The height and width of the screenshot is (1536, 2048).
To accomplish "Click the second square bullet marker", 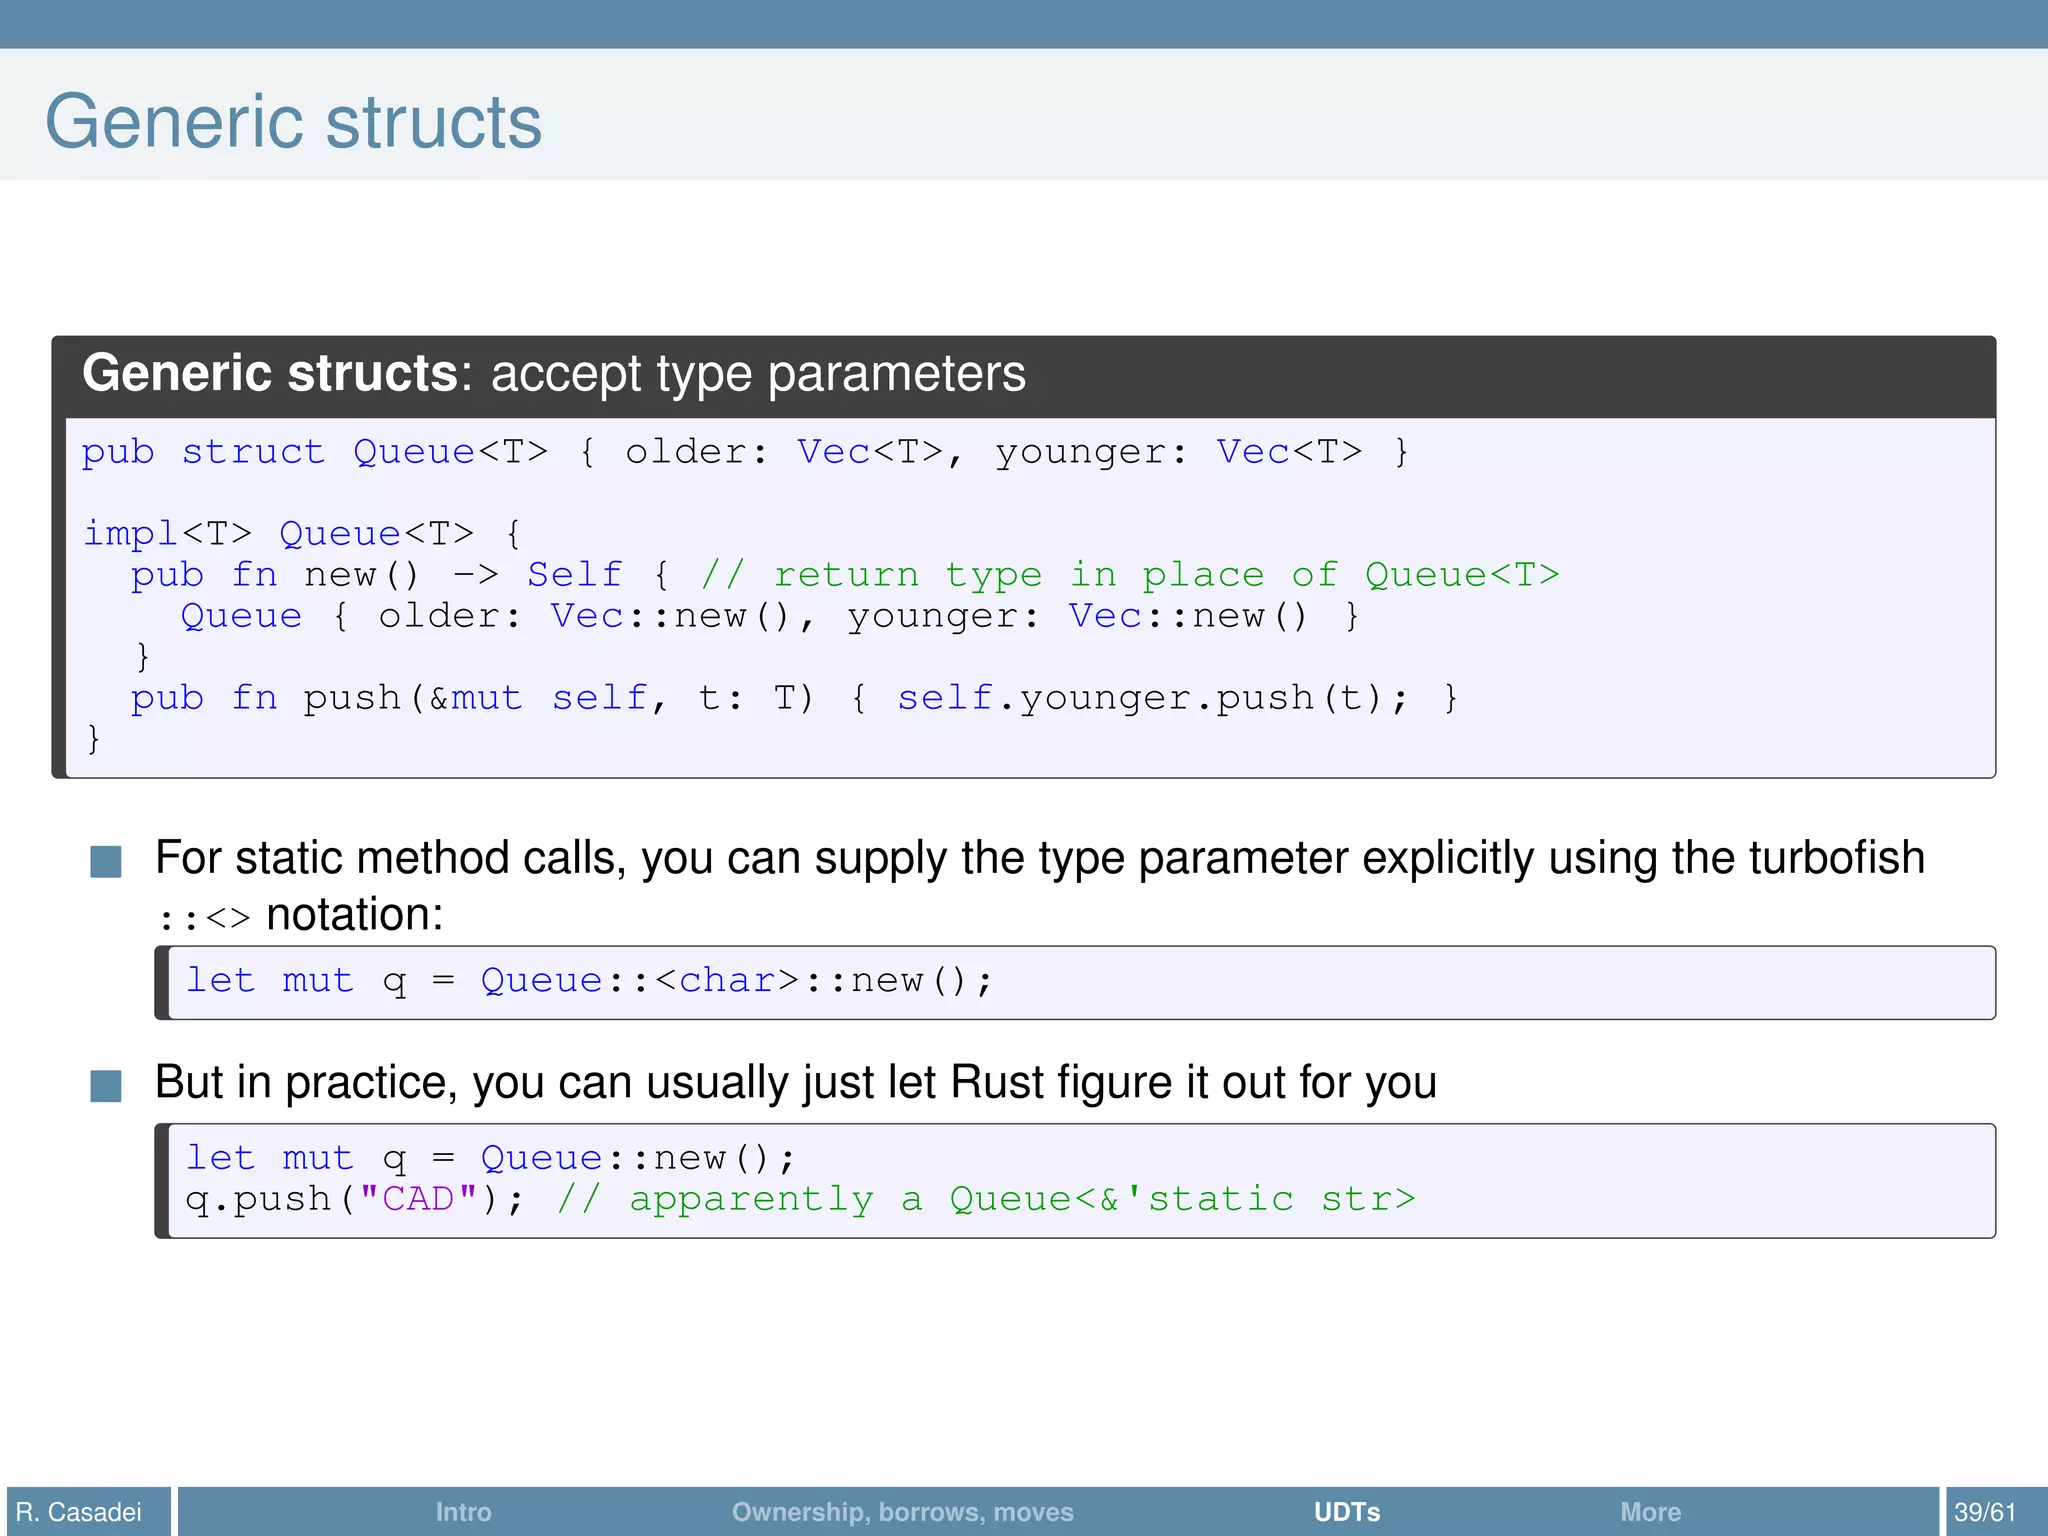I will [106, 1085].
